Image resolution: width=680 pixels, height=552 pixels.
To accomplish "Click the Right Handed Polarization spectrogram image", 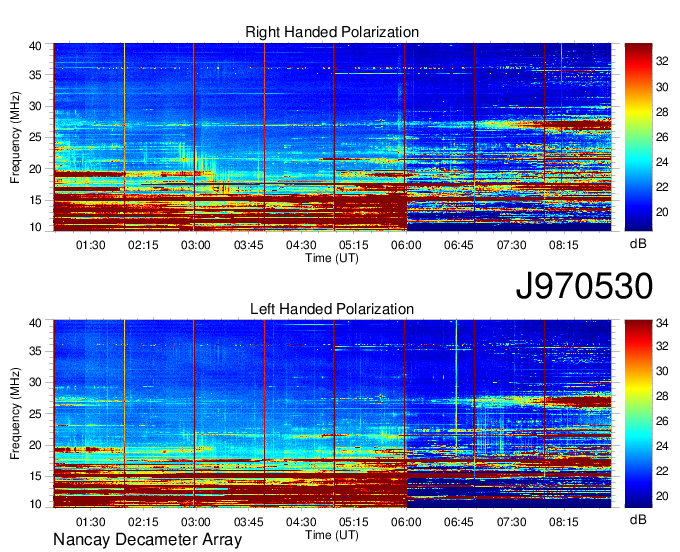I will click(332, 137).
